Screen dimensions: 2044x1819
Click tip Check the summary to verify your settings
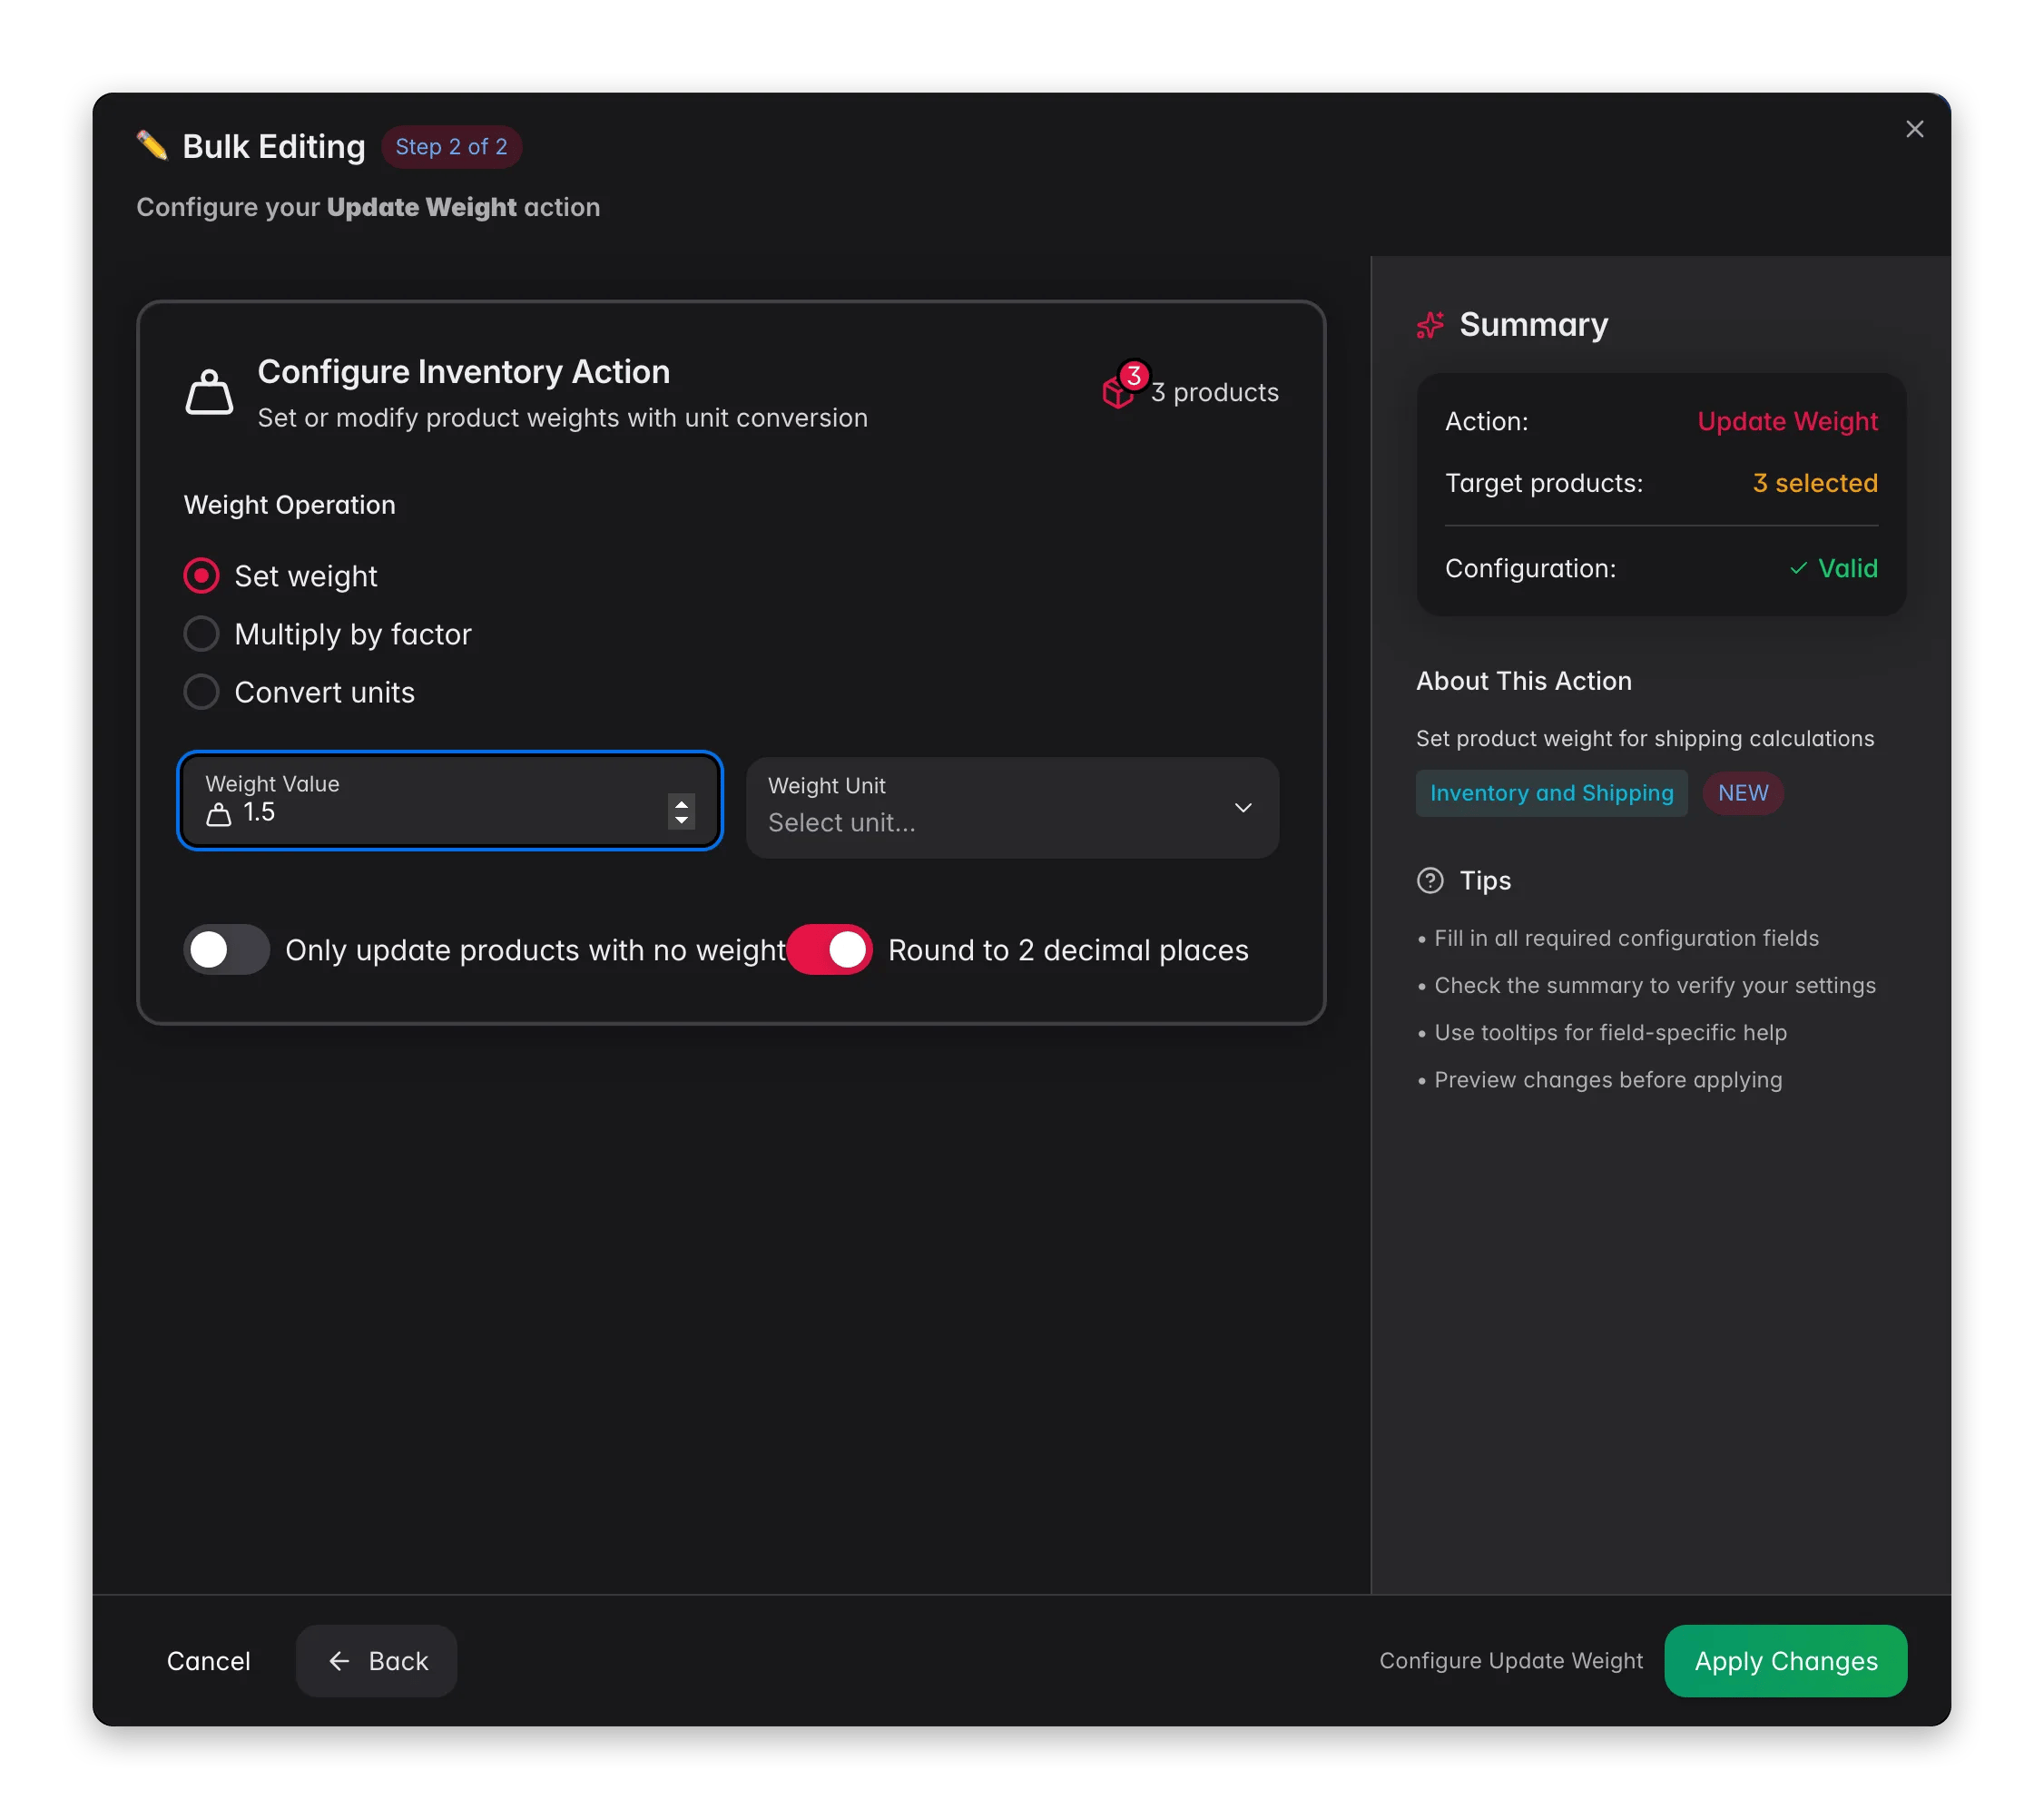(x=1655, y=985)
